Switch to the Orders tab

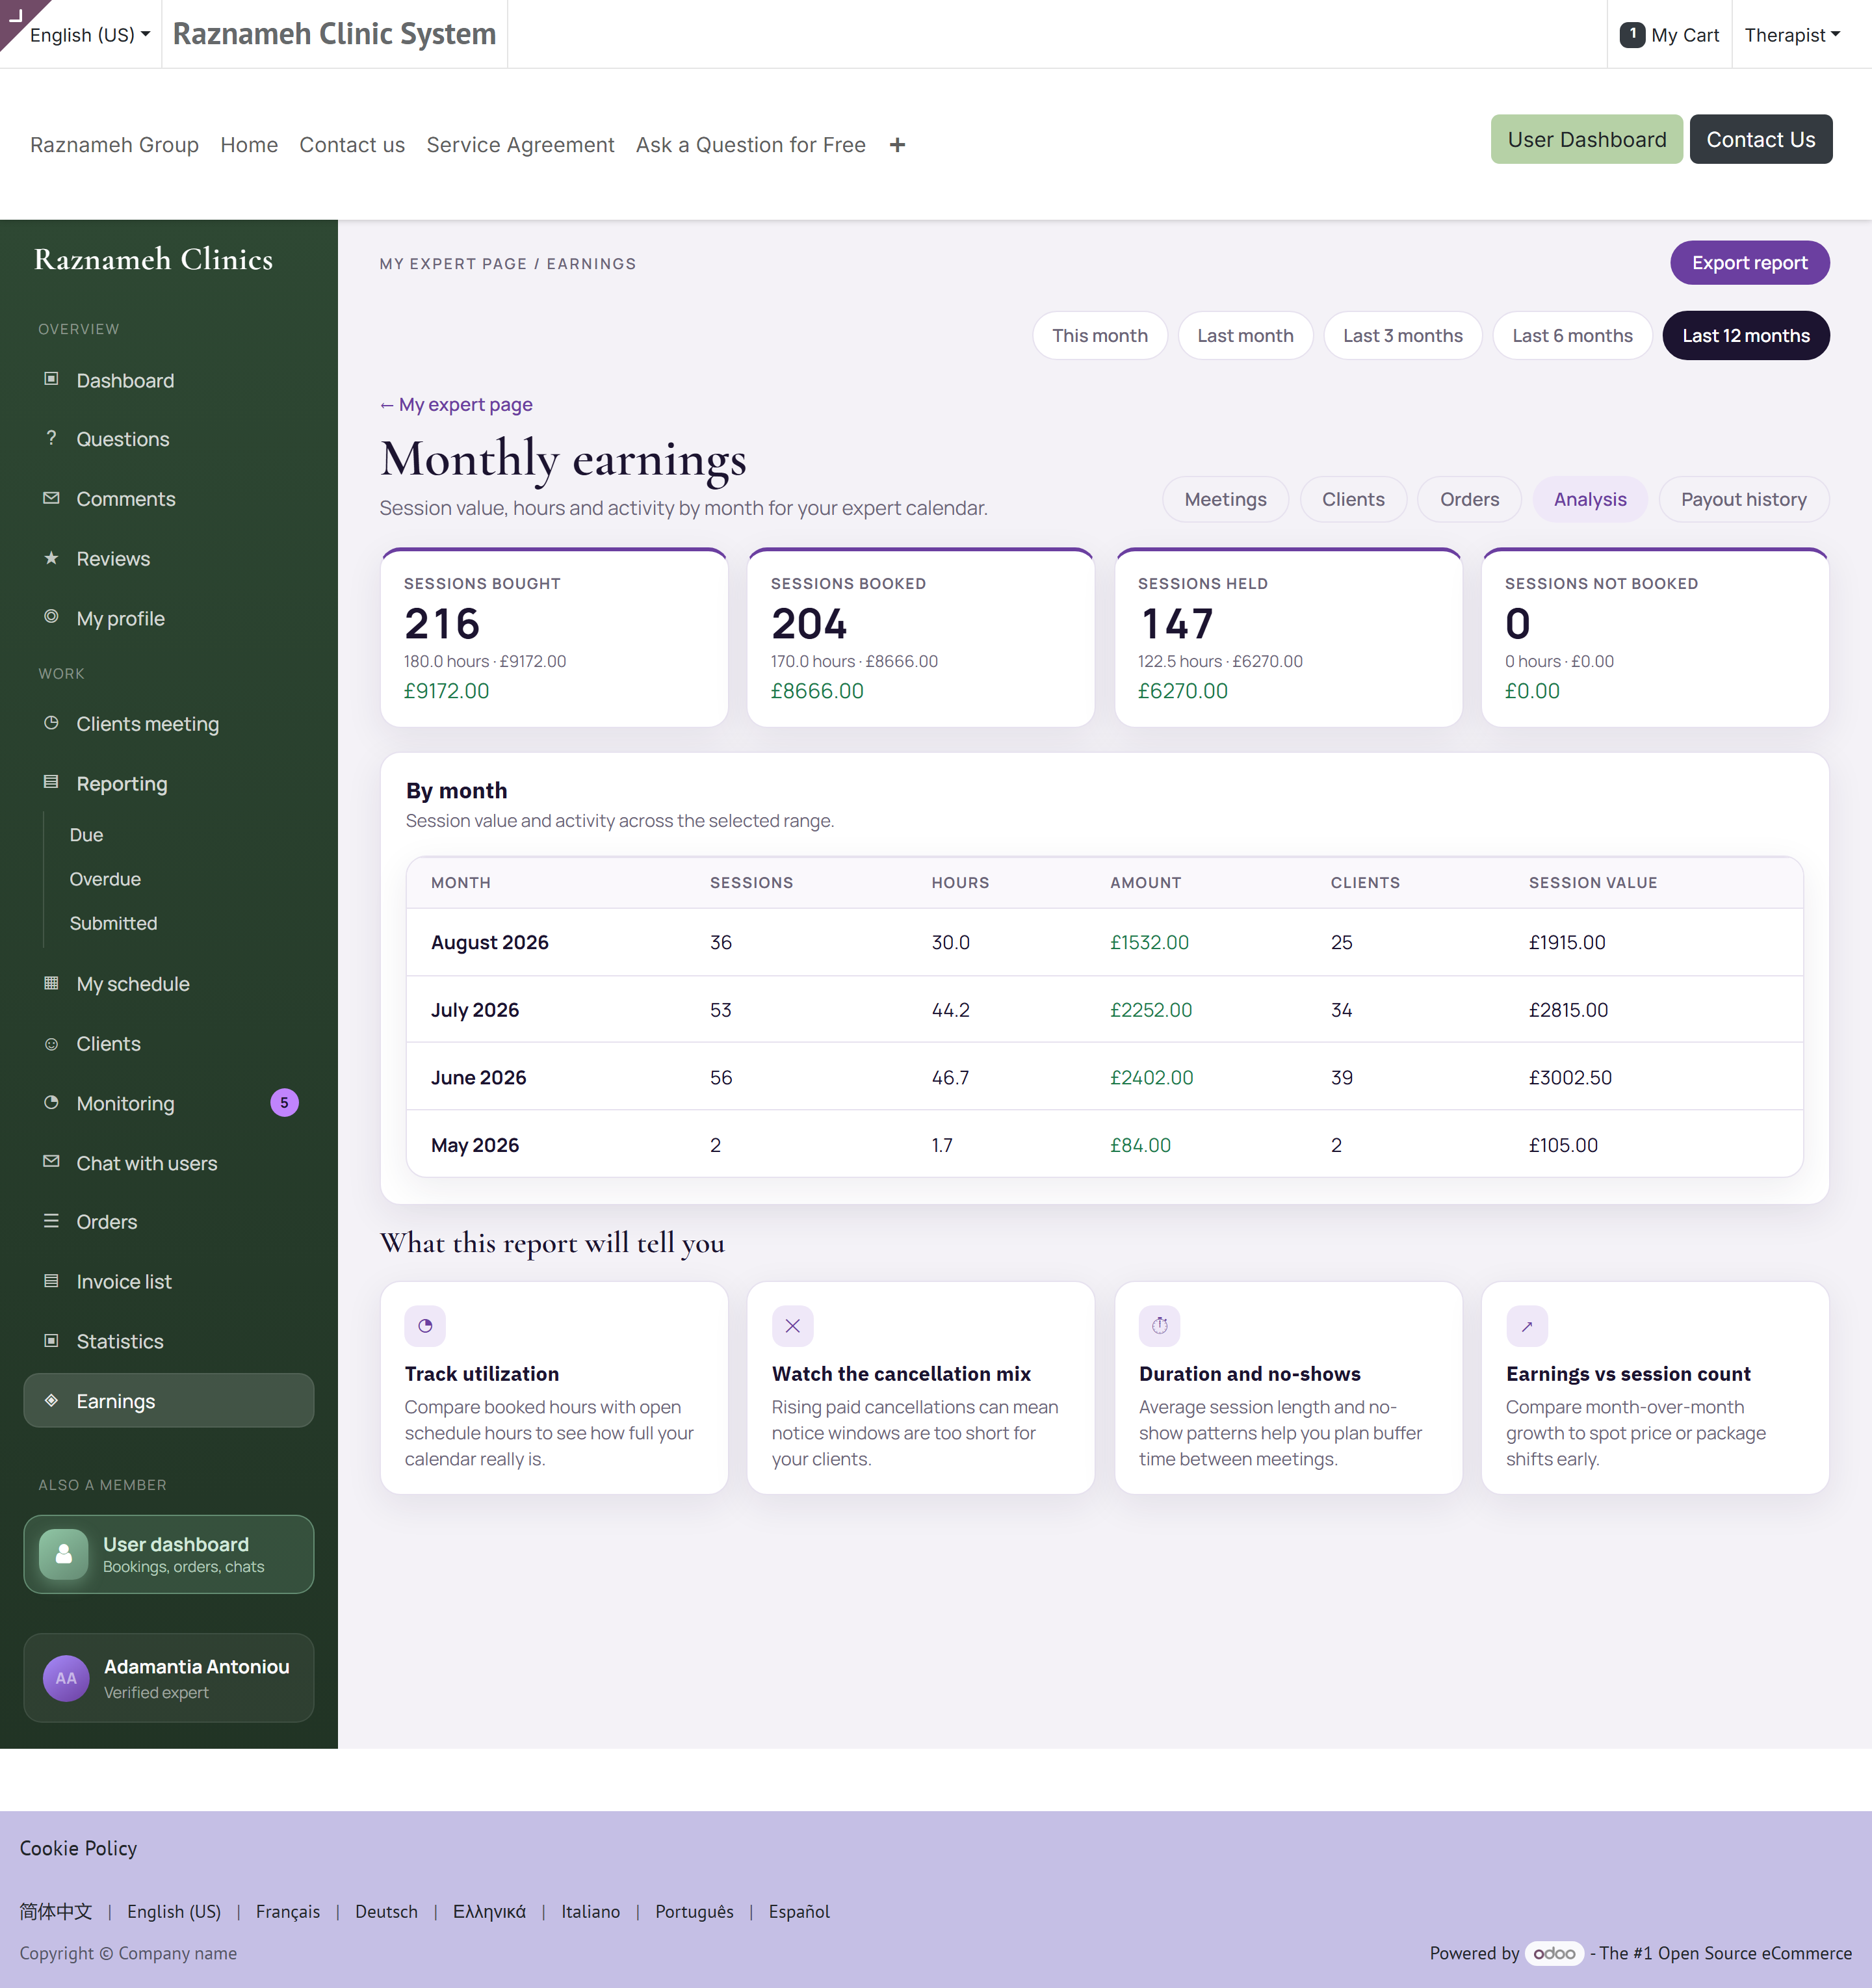[x=1469, y=499]
